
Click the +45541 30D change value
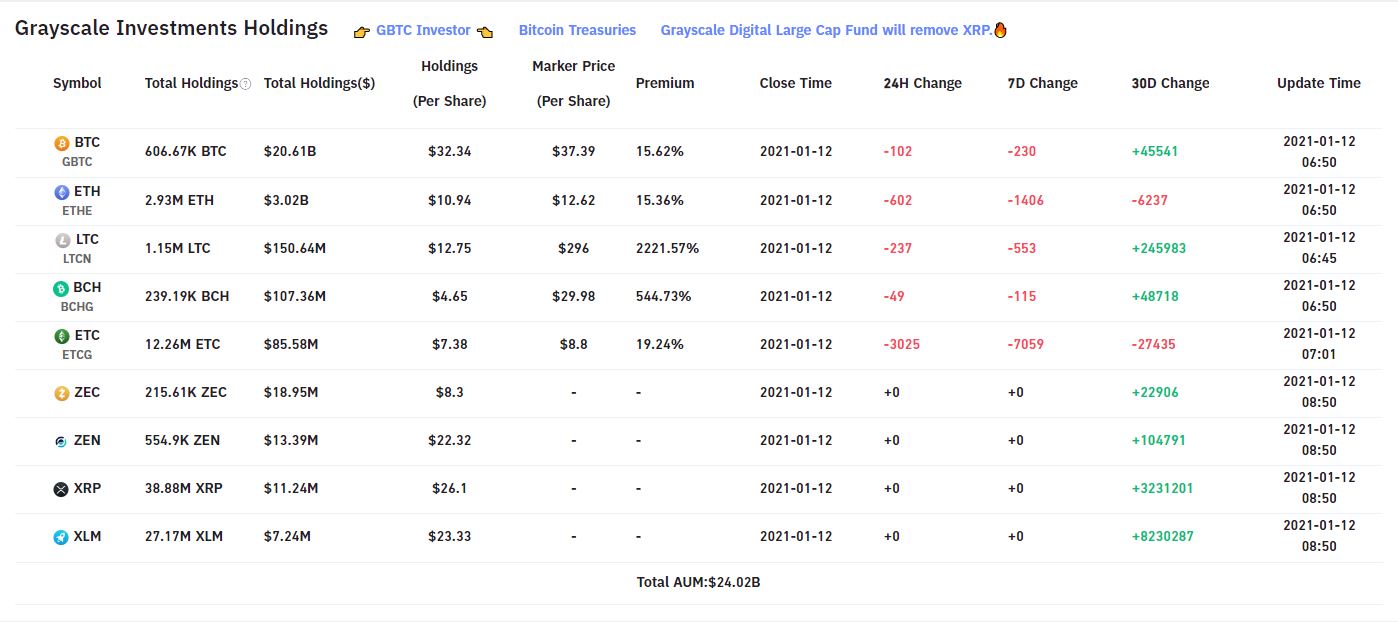pyautogui.click(x=1155, y=152)
